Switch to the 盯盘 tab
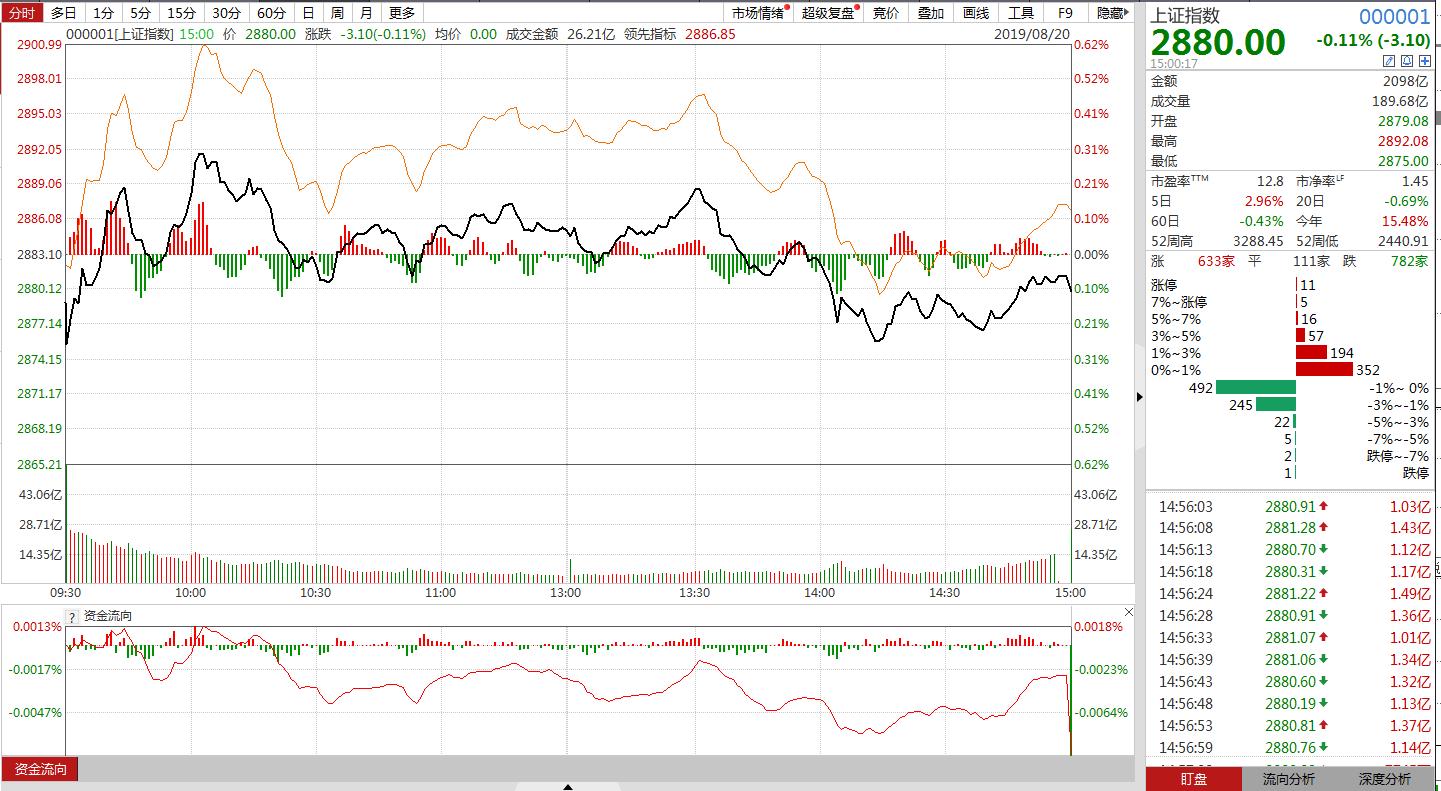1441x791 pixels. coord(1193,779)
